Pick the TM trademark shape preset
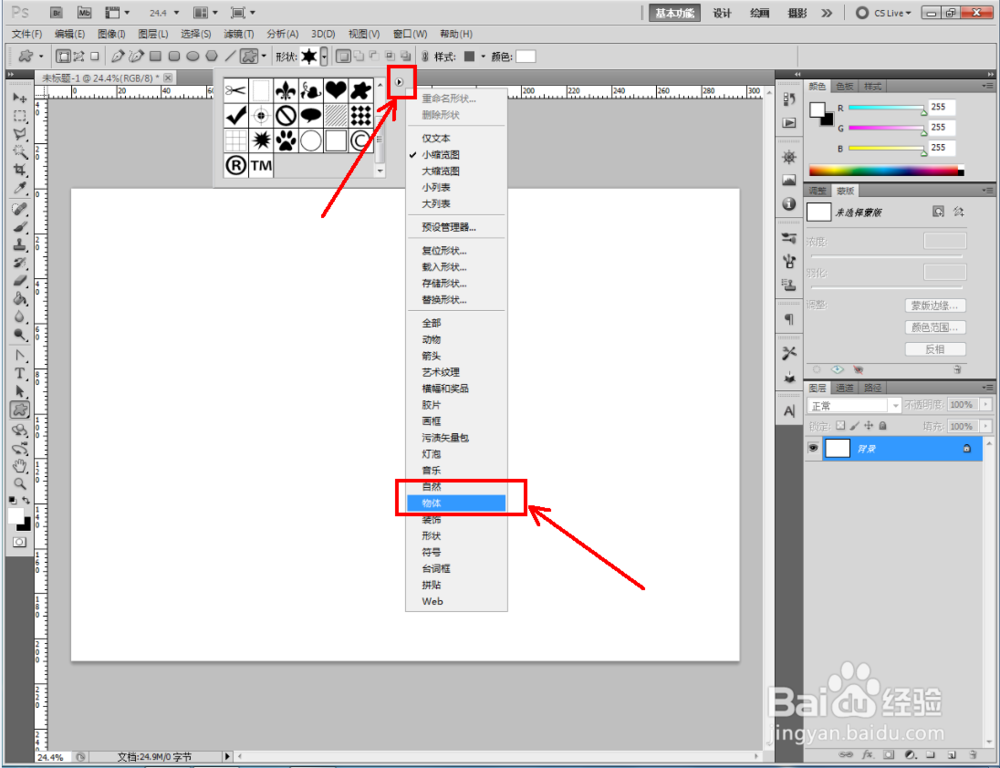Viewport: 1000px width, 768px height. pyautogui.click(x=261, y=165)
